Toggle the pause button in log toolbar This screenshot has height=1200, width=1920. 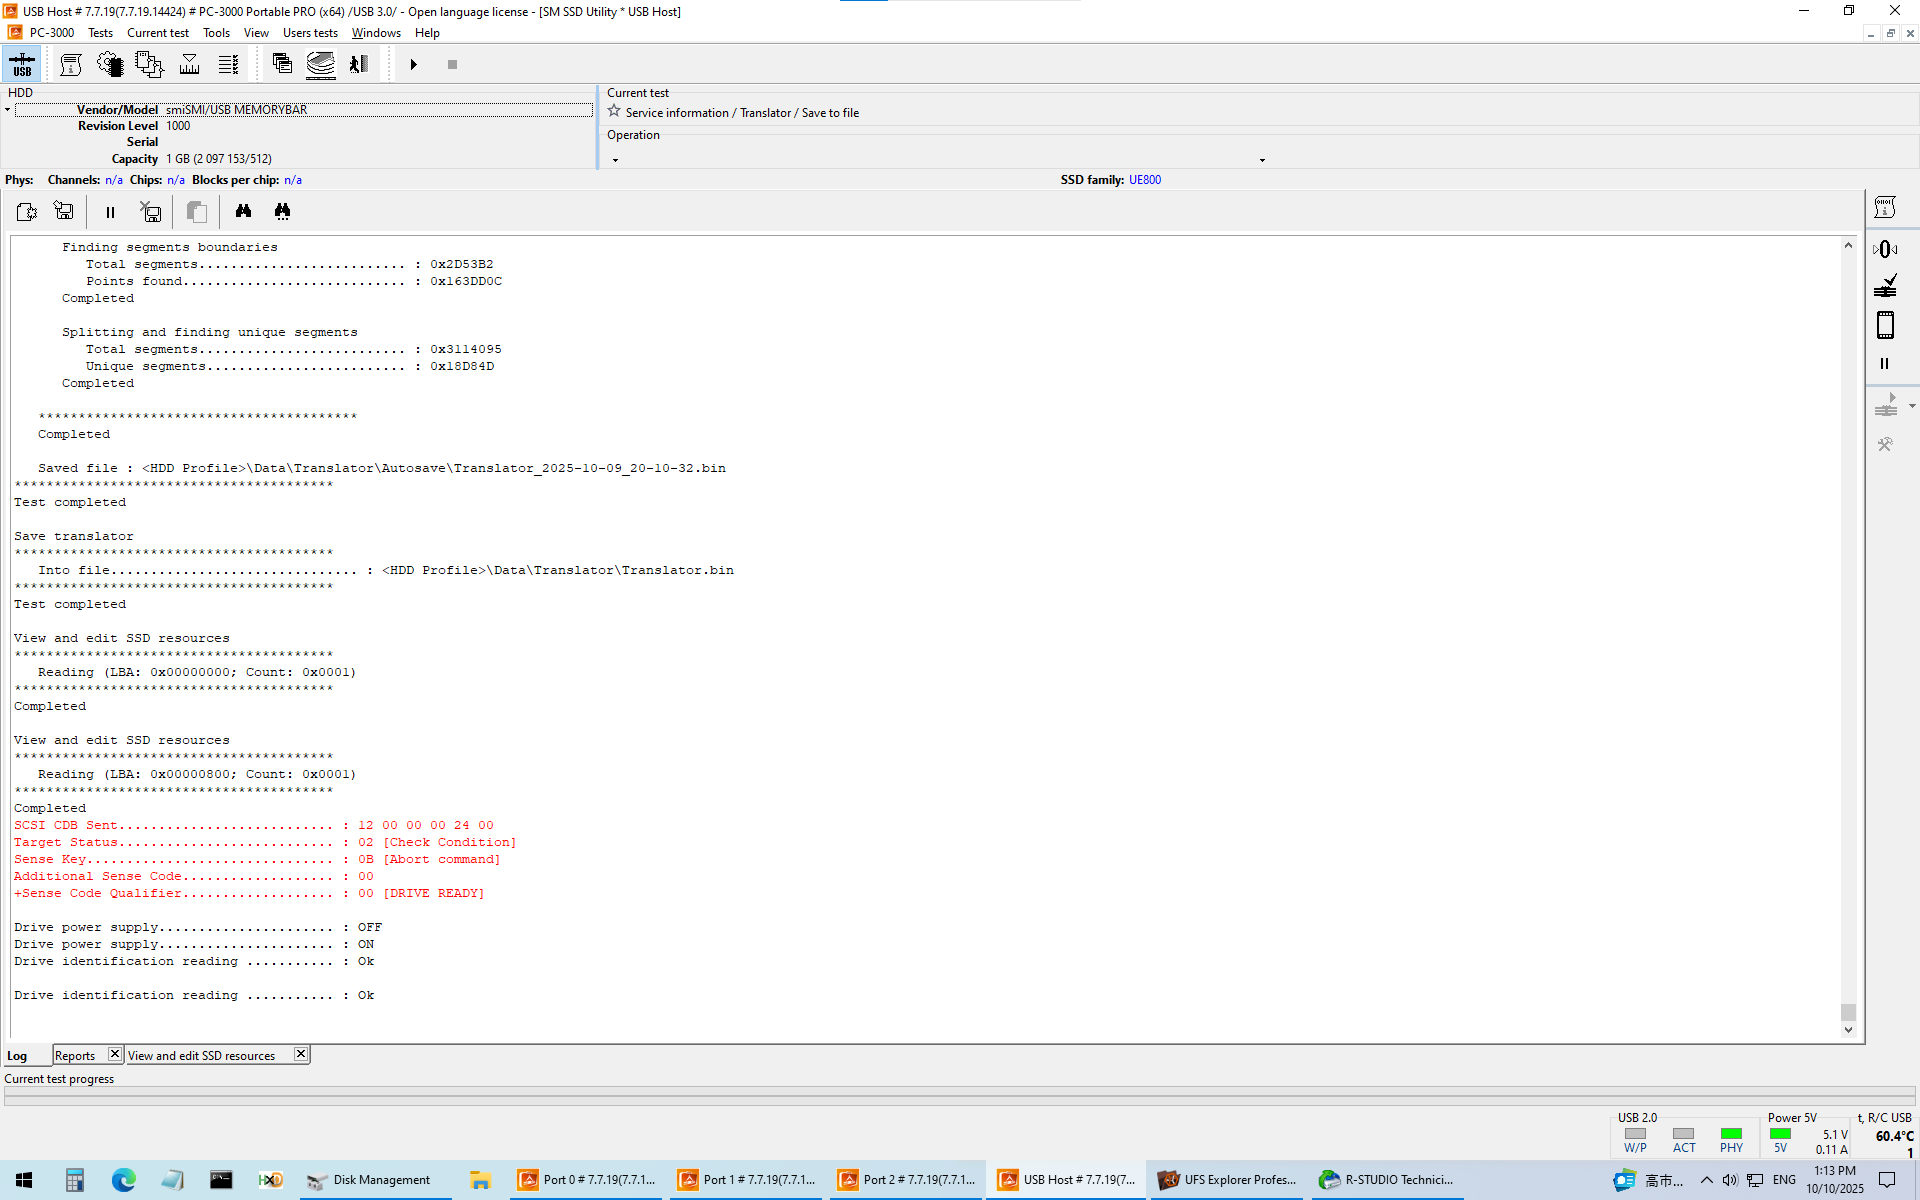110,212
